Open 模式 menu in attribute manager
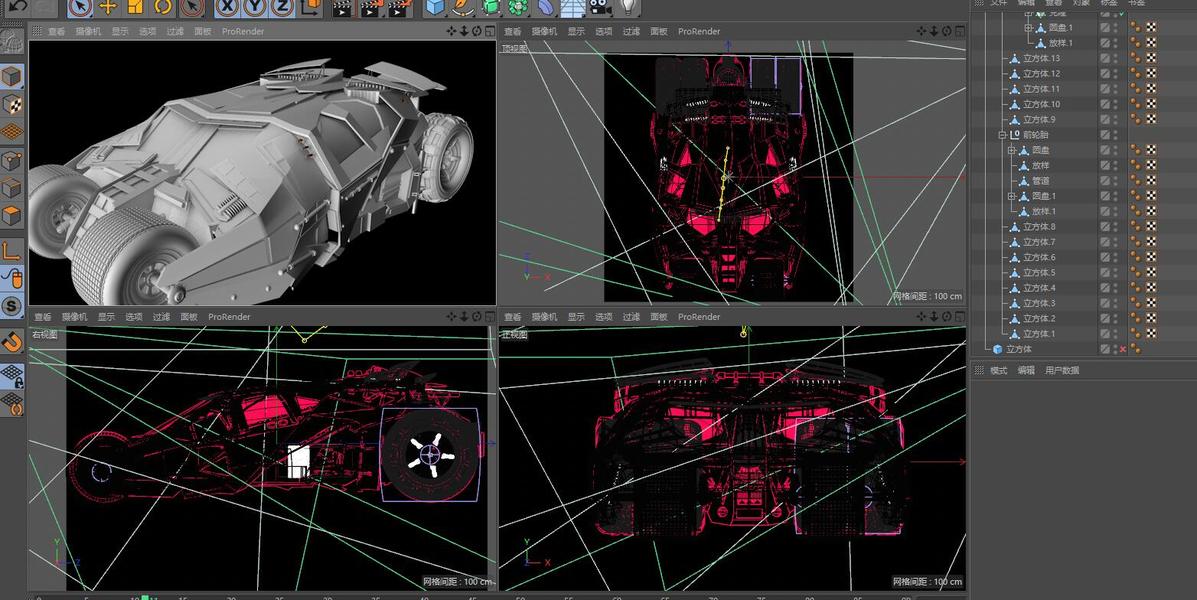The image size is (1197, 600). tap(999, 370)
